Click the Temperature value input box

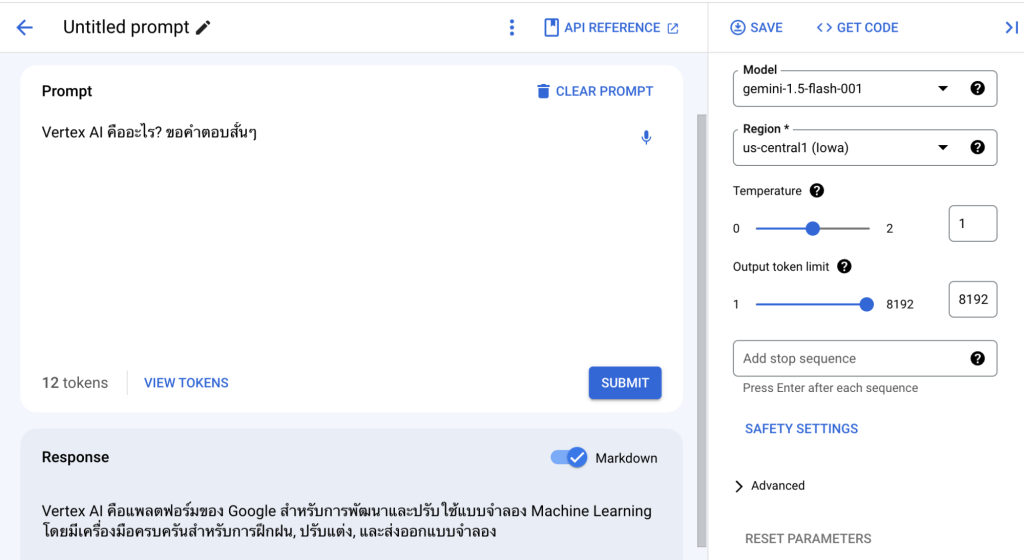tap(972, 223)
